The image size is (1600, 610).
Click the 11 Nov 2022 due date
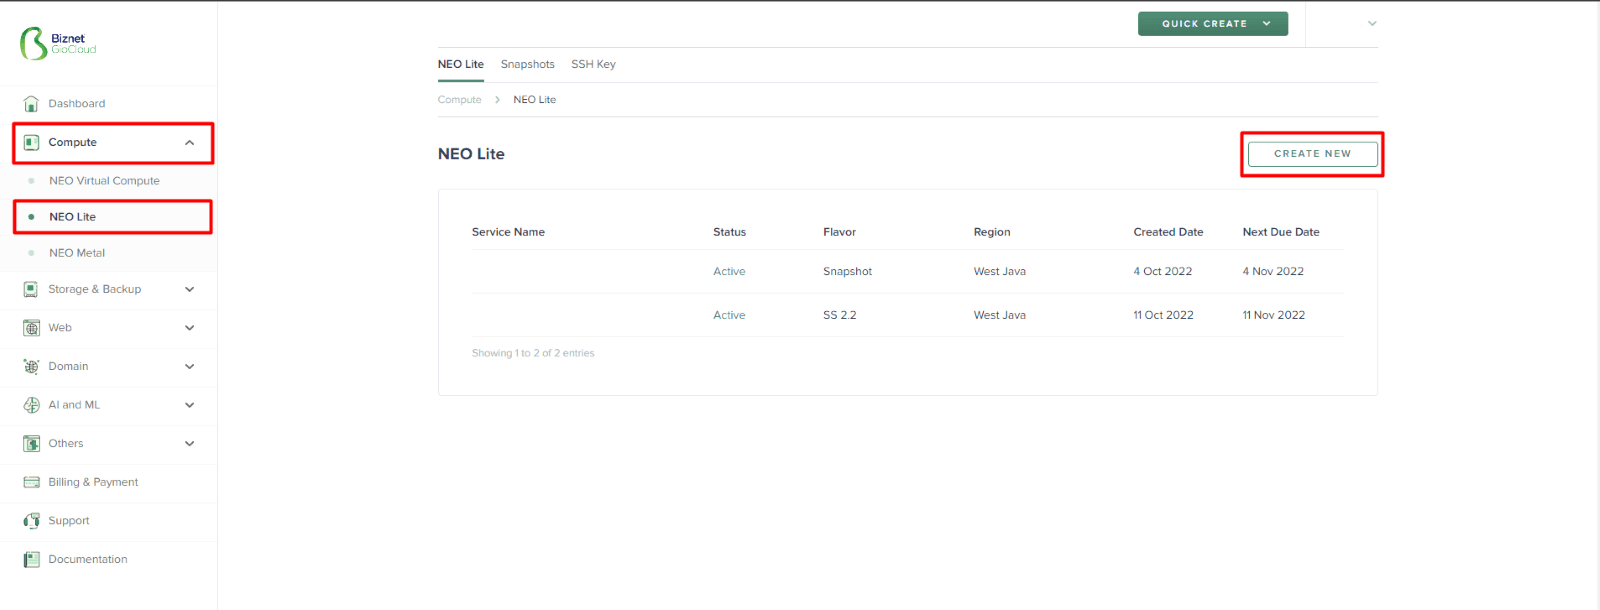pyautogui.click(x=1274, y=315)
